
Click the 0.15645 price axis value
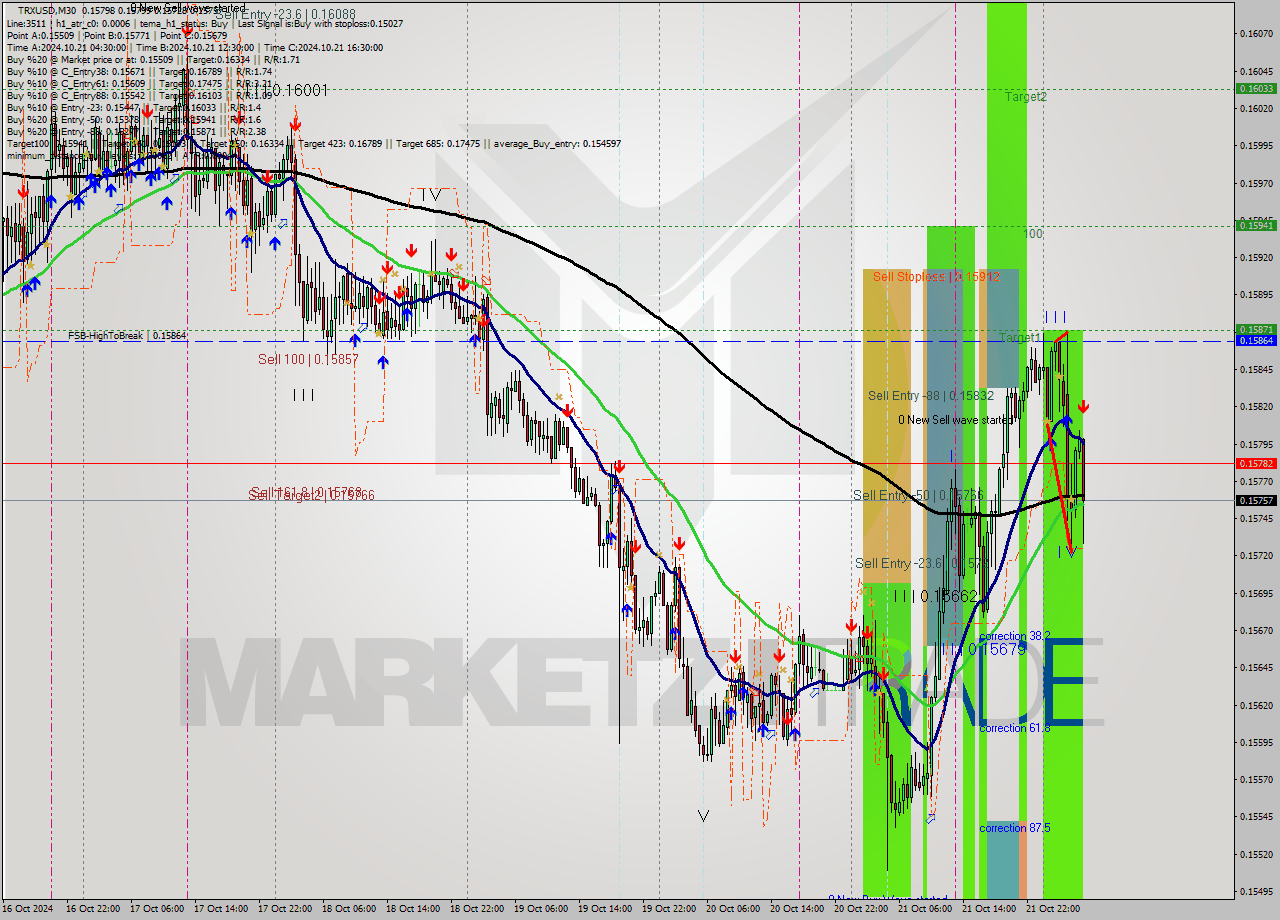(x=1256, y=667)
